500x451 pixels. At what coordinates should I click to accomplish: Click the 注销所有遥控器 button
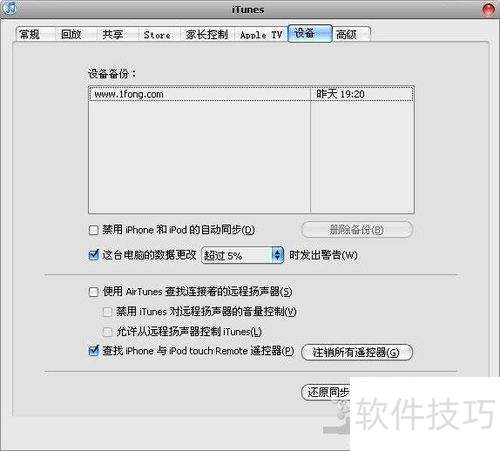click(x=357, y=352)
